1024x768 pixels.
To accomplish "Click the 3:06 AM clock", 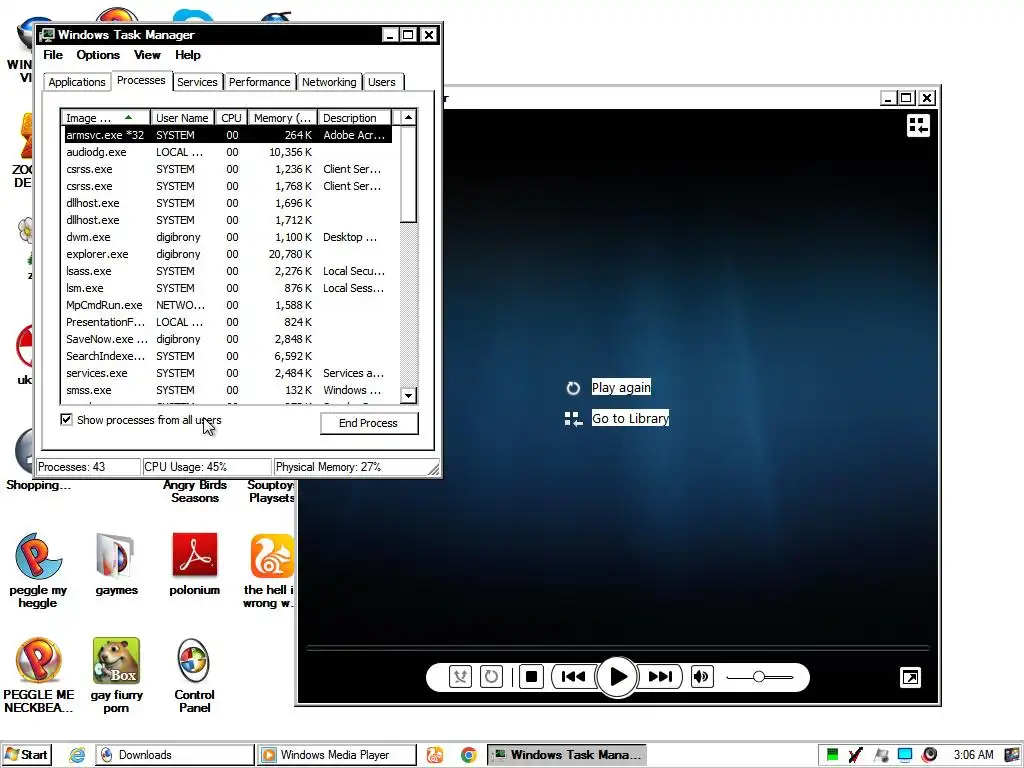I will pos(974,755).
